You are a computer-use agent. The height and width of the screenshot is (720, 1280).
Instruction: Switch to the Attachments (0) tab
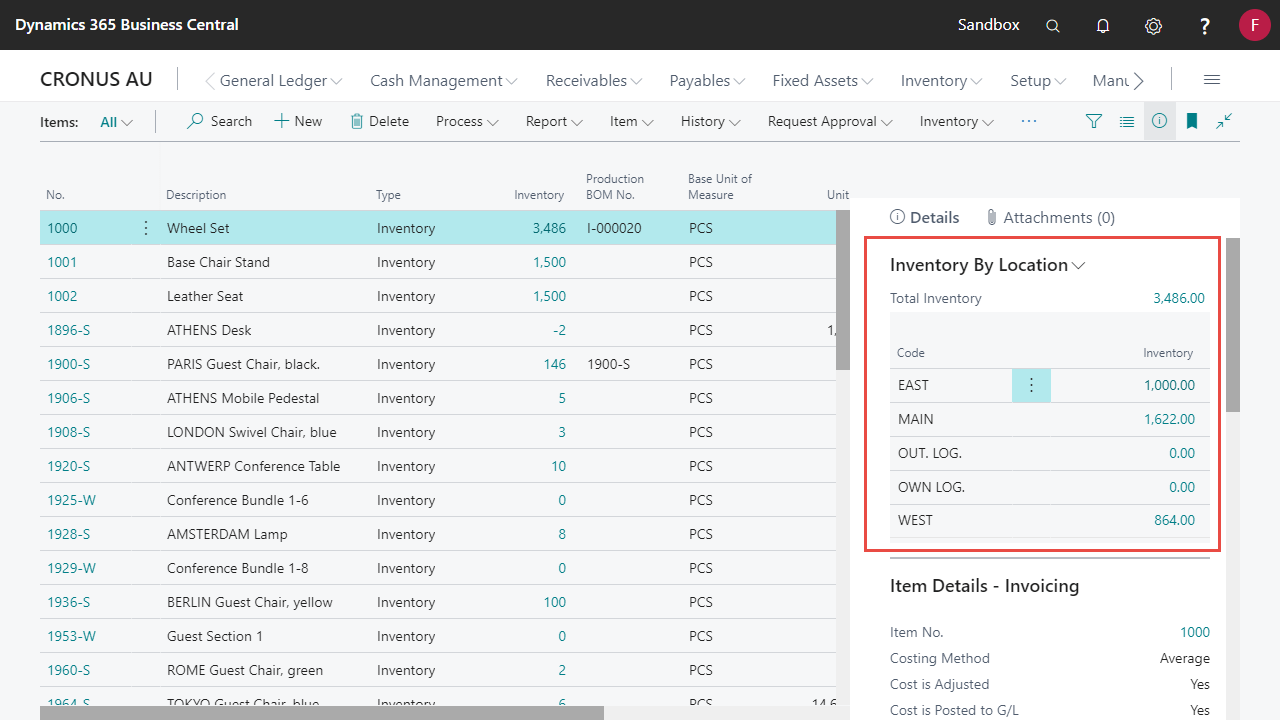[x=1050, y=217]
